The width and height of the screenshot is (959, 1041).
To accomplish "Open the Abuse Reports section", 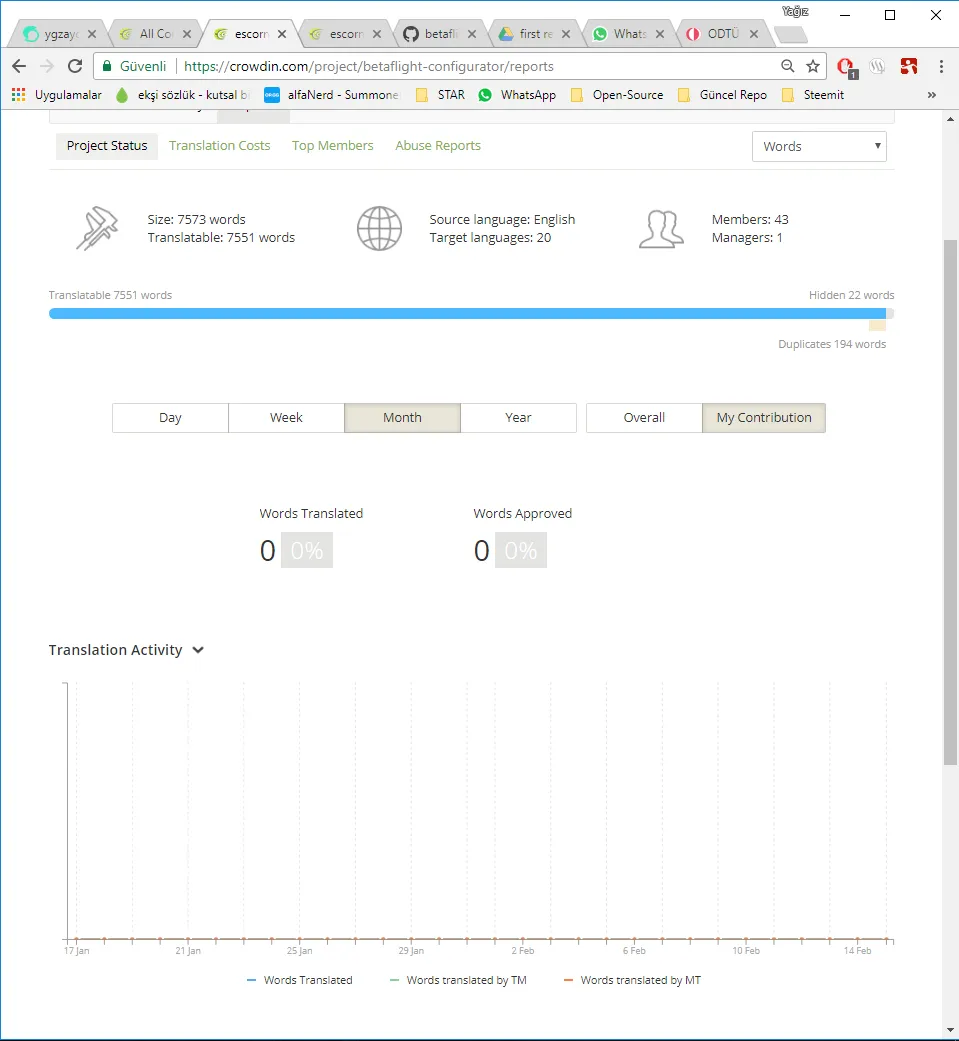I will 438,145.
